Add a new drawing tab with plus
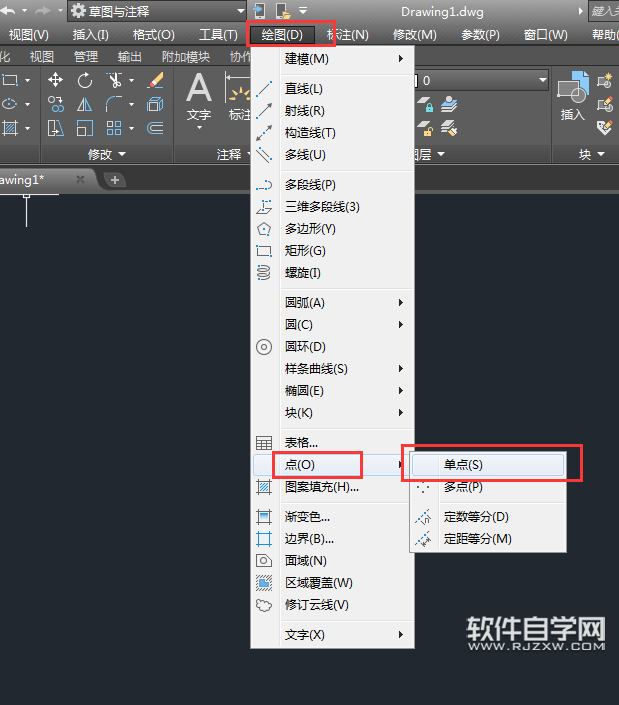The image size is (619, 705). point(115,180)
